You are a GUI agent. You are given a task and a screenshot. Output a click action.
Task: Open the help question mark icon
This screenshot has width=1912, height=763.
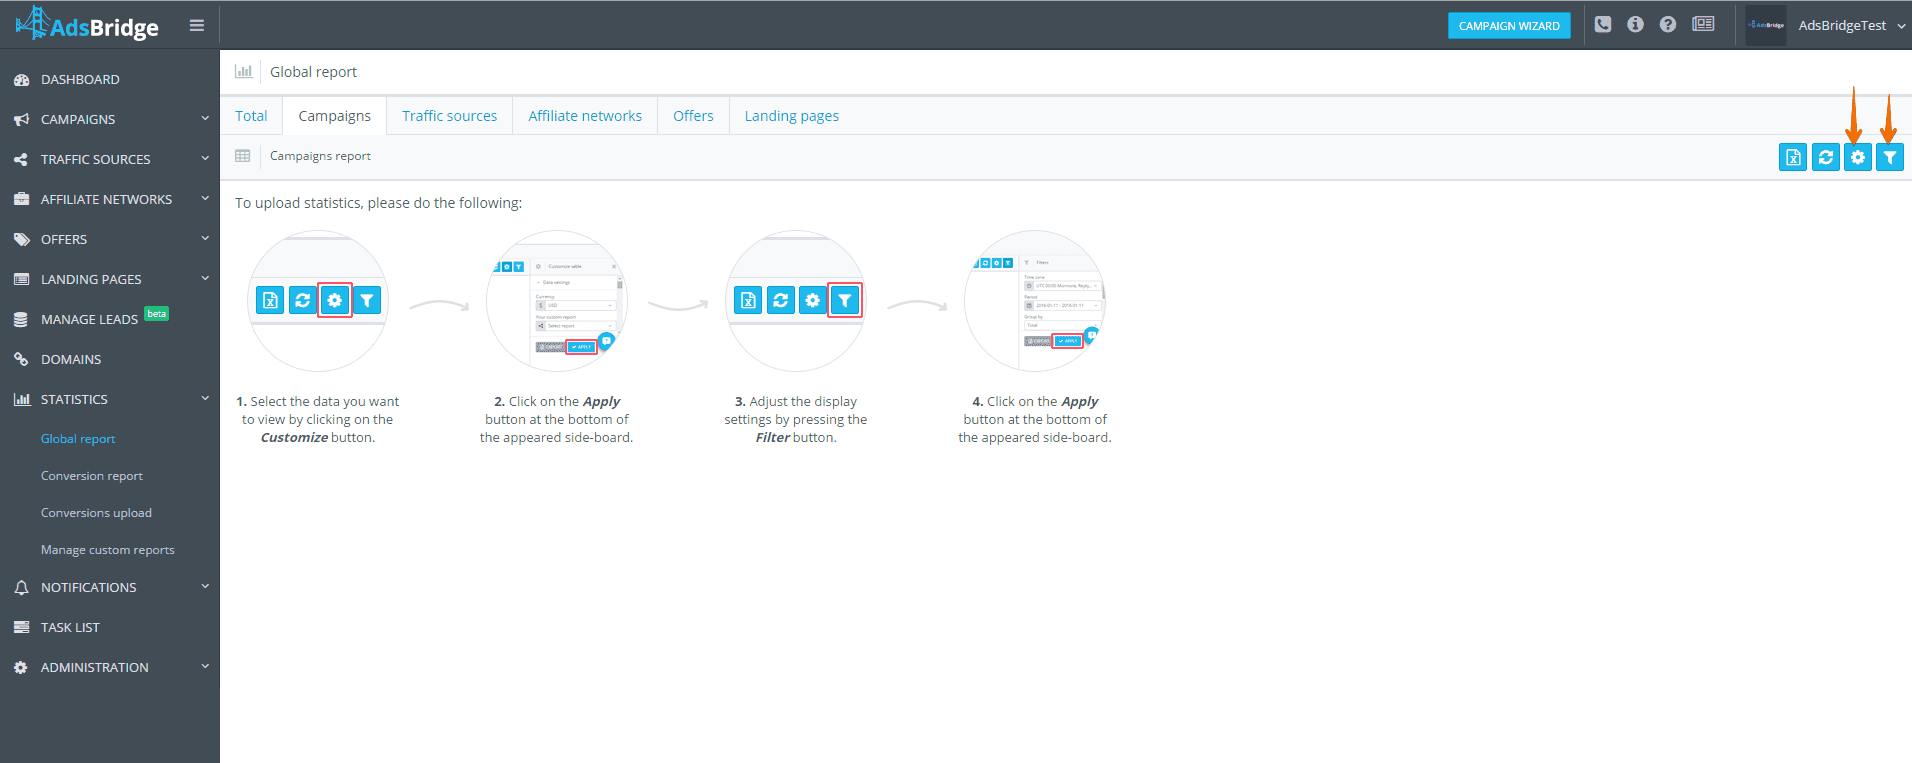click(x=1668, y=25)
